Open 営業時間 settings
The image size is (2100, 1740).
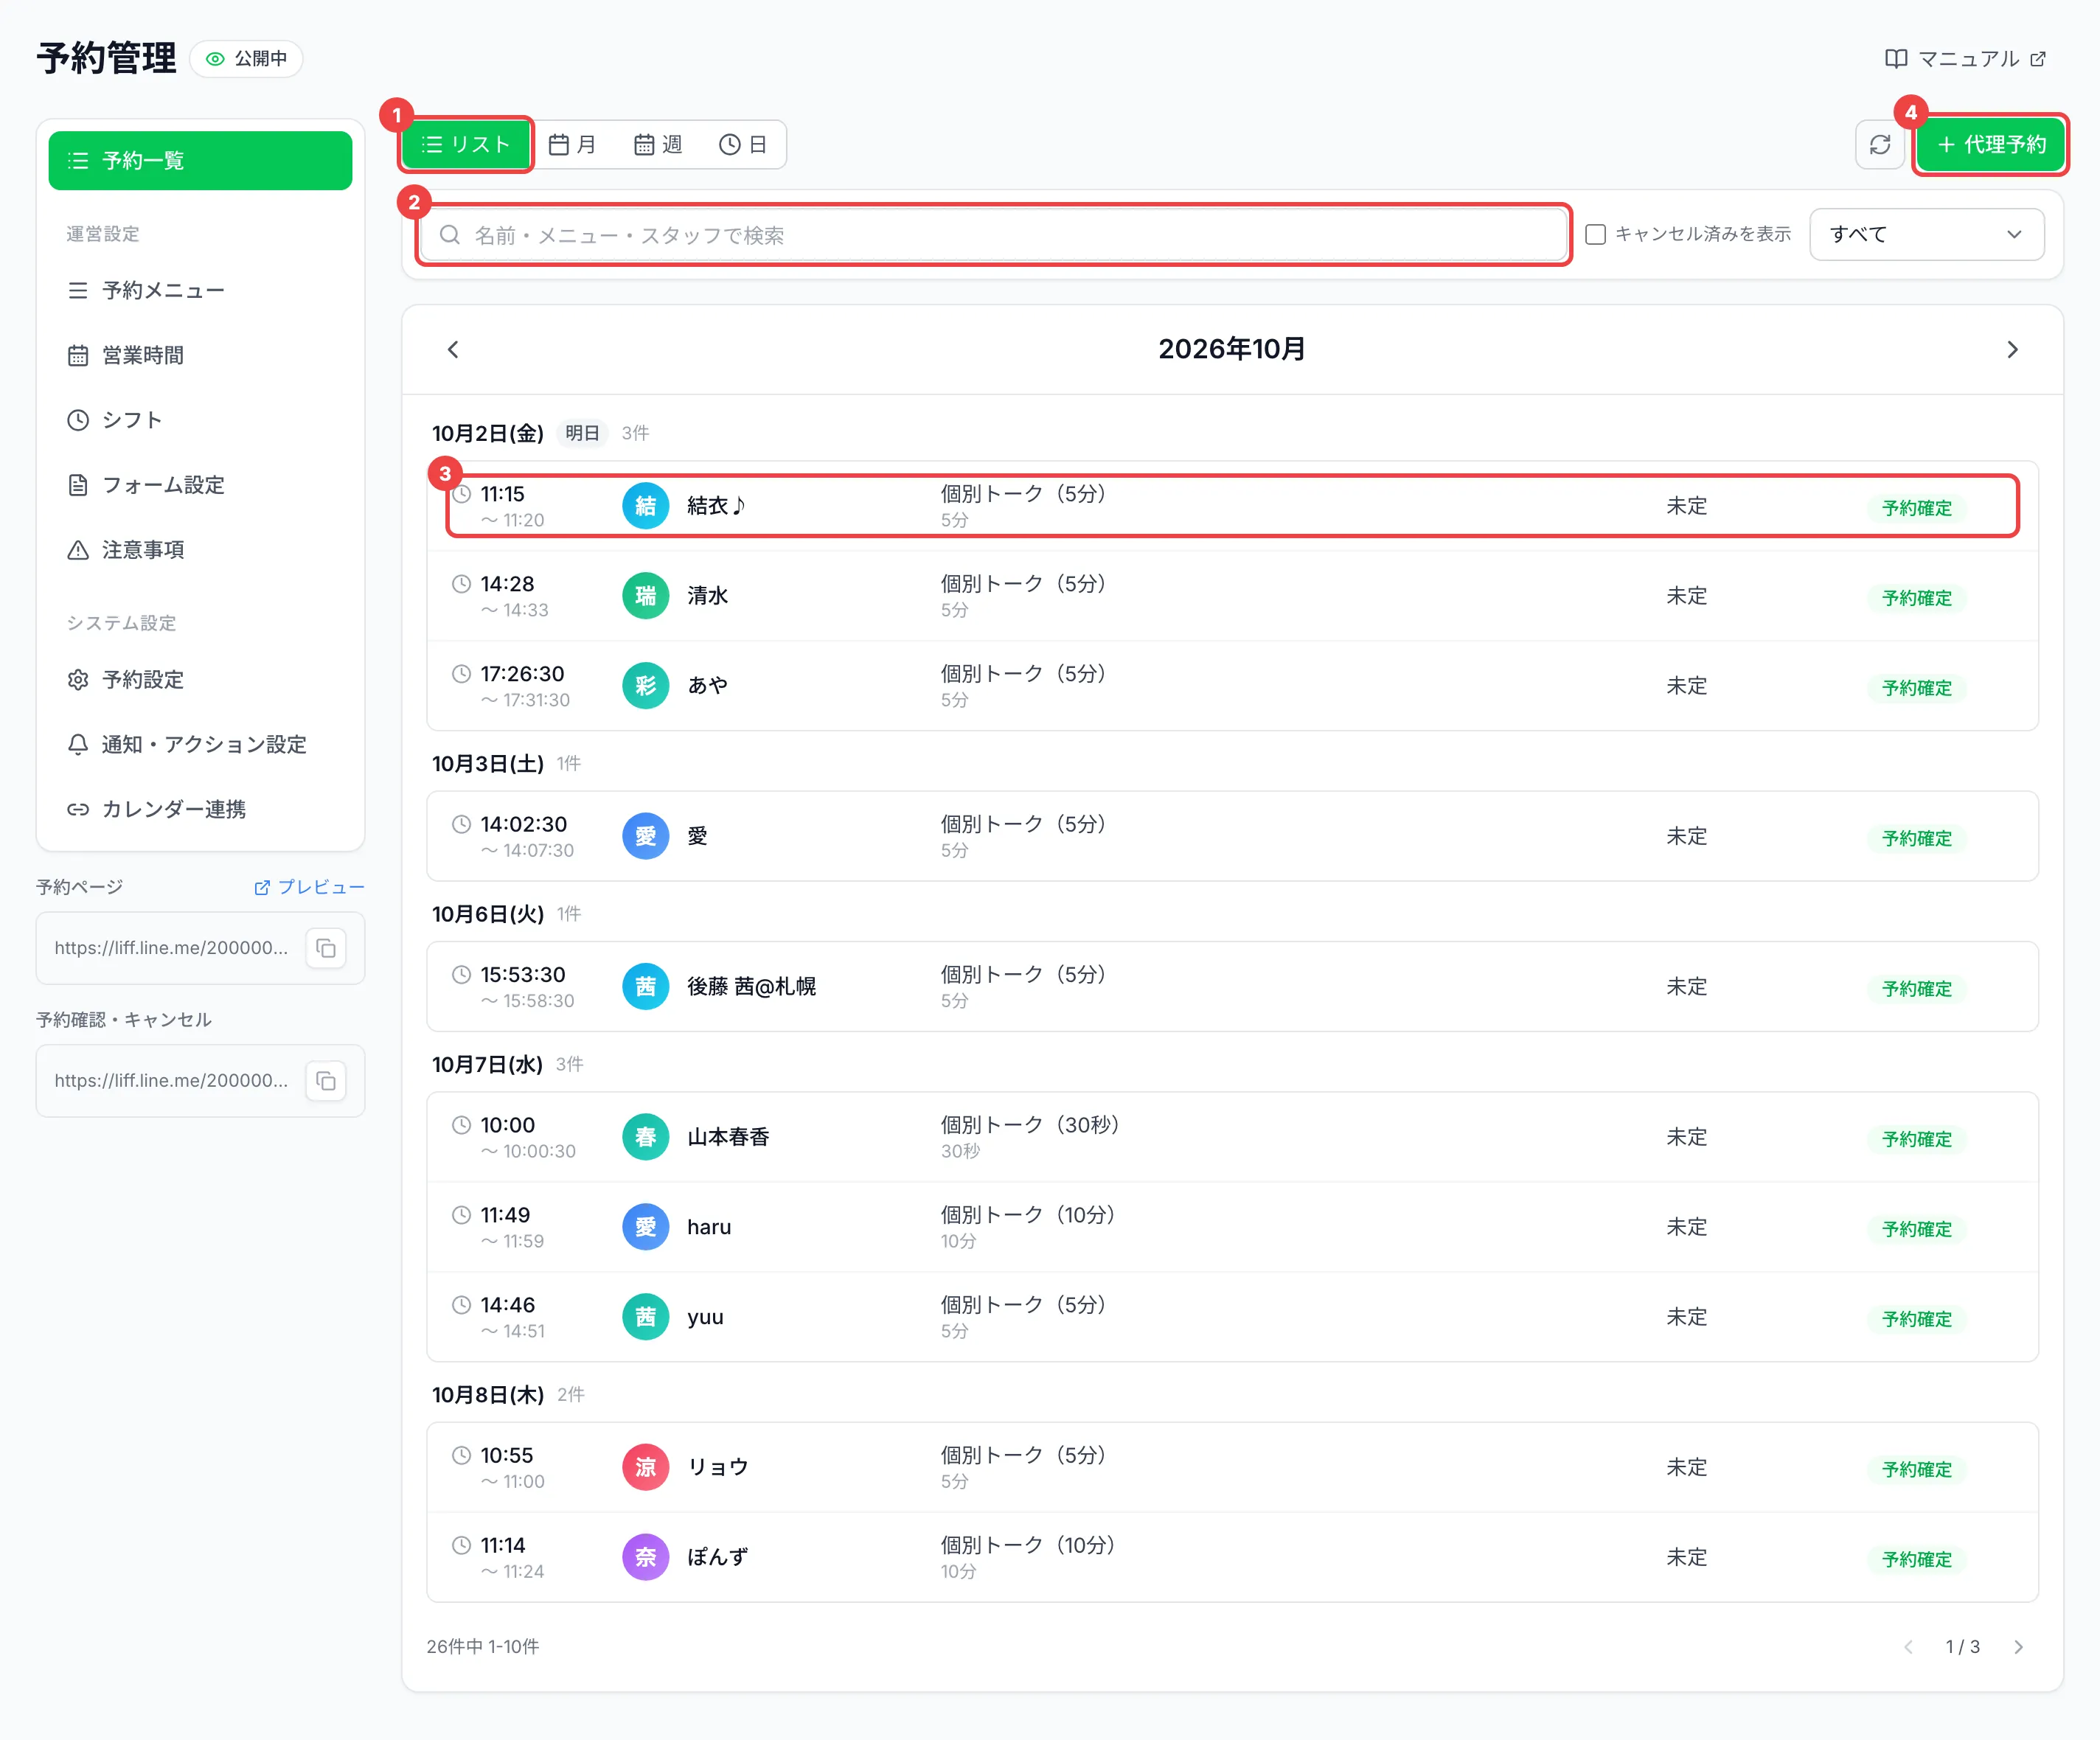[x=200, y=356]
